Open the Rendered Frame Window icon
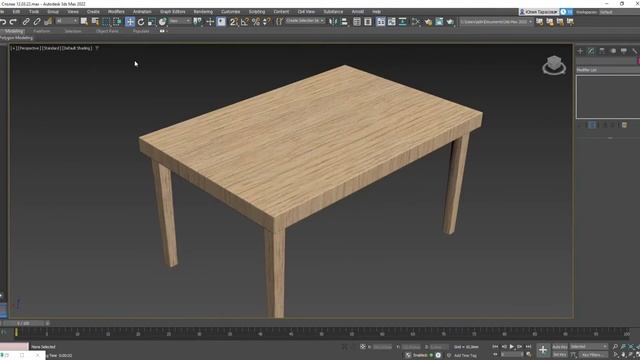Viewport: 640px width, 360px height. coord(439,22)
